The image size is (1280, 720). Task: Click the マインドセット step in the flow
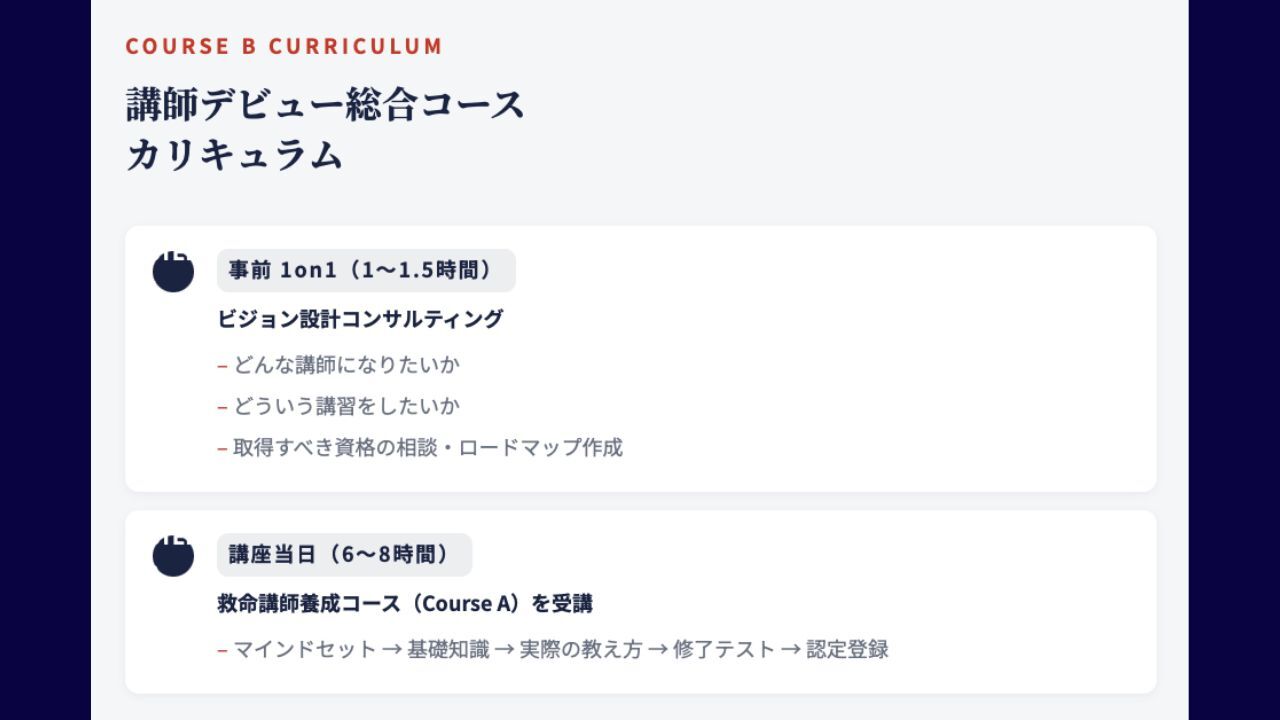[305, 650]
